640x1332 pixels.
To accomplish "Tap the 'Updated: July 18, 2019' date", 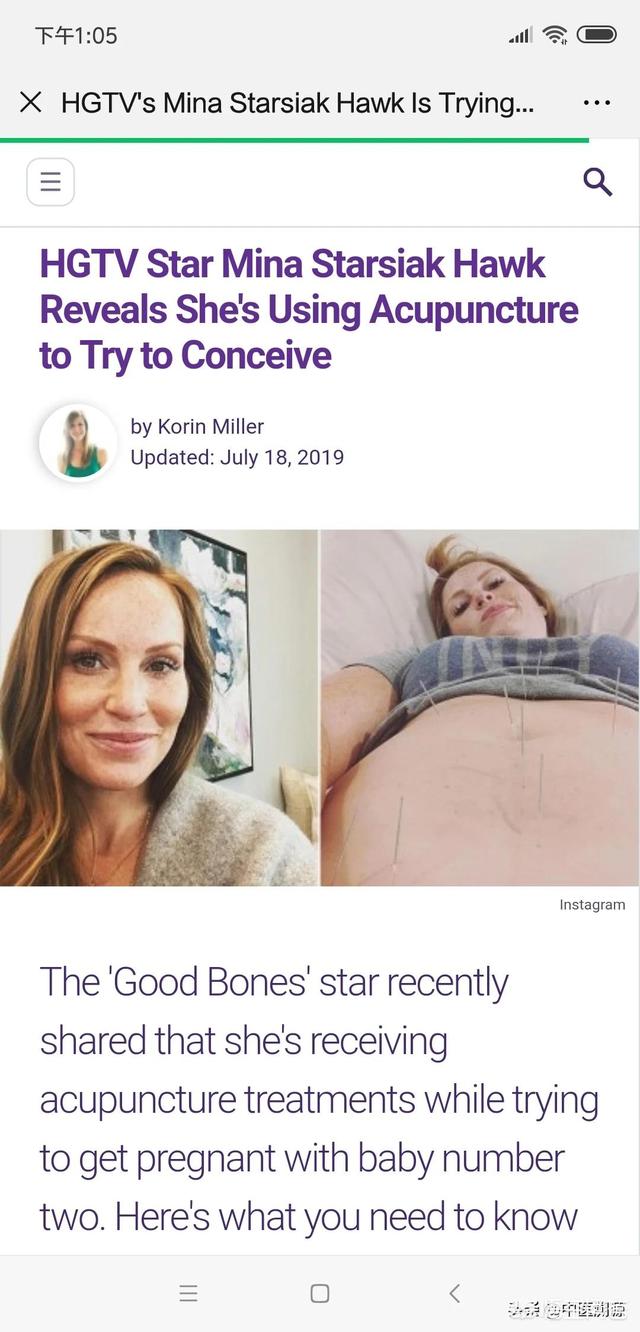I will pyautogui.click(x=237, y=458).
